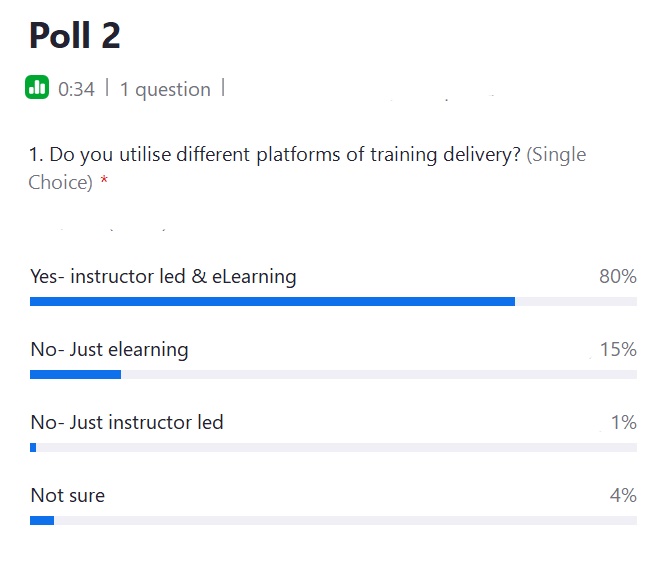Click the Single Choice label
The image size is (663, 573).
pyautogui.click(x=307, y=168)
